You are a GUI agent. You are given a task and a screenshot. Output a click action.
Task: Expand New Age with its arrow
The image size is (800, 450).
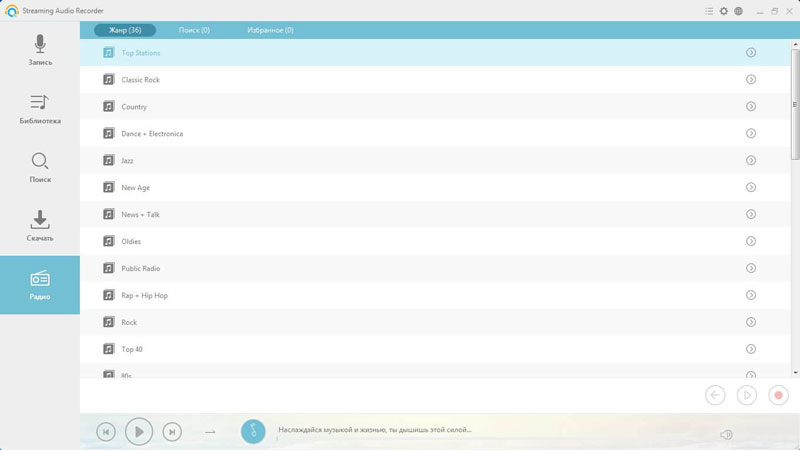(751, 188)
